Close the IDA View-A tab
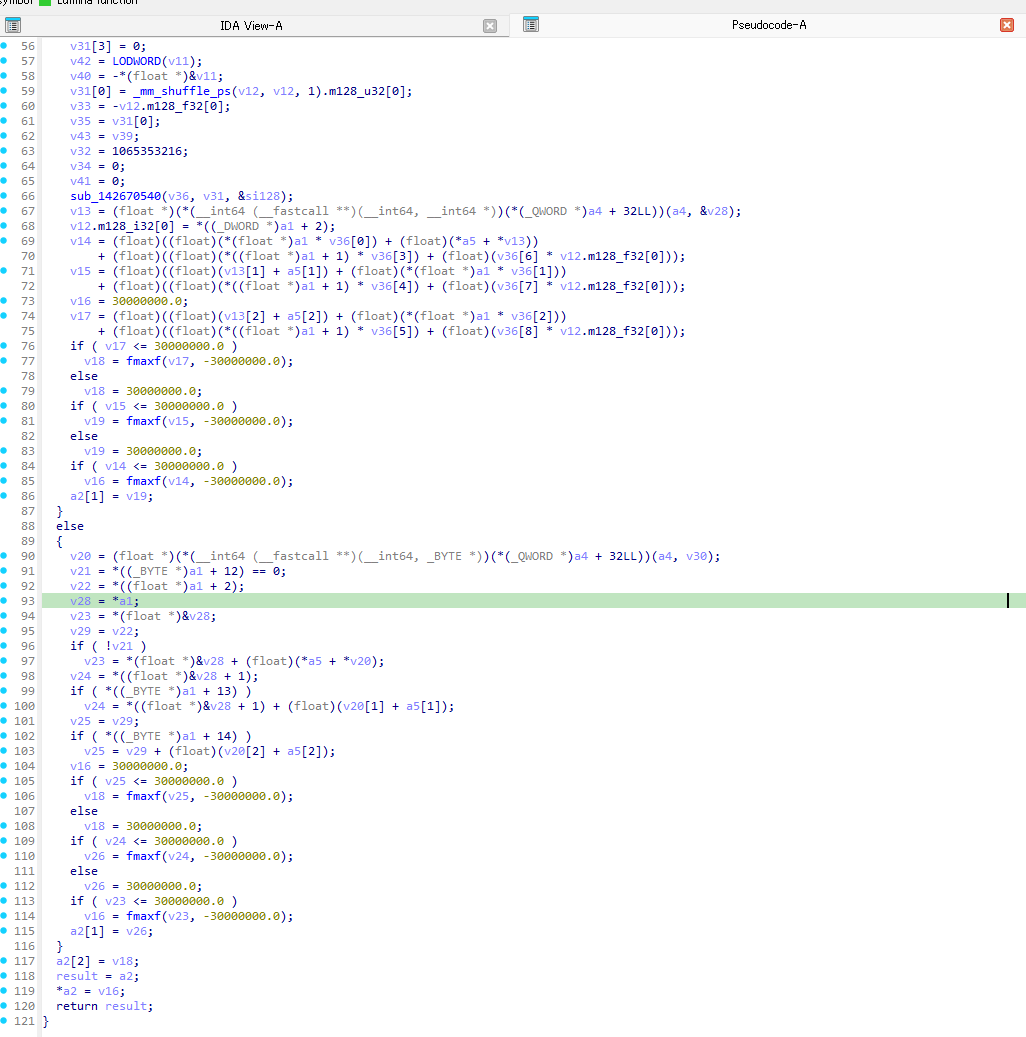This screenshot has height=1037, width=1026. click(x=490, y=26)
